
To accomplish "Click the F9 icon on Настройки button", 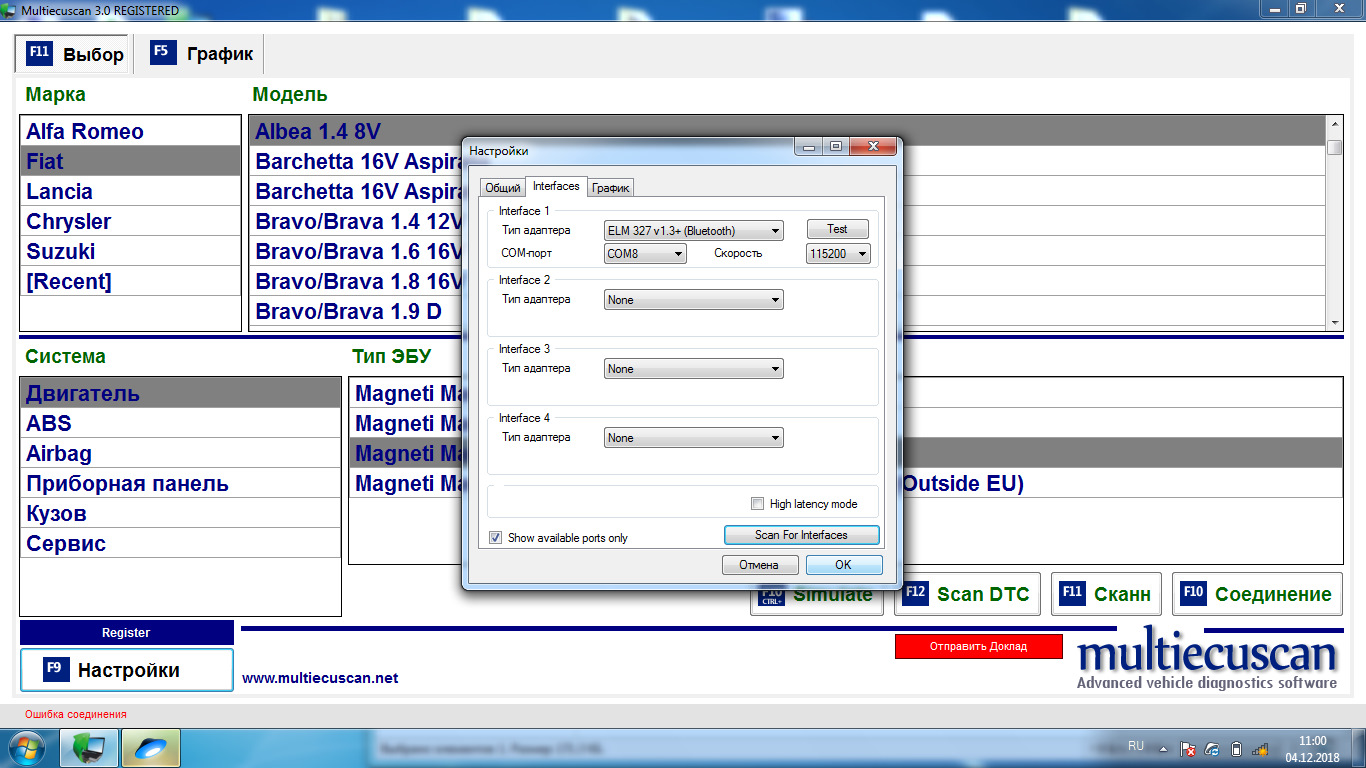I will tap(56, 669).
